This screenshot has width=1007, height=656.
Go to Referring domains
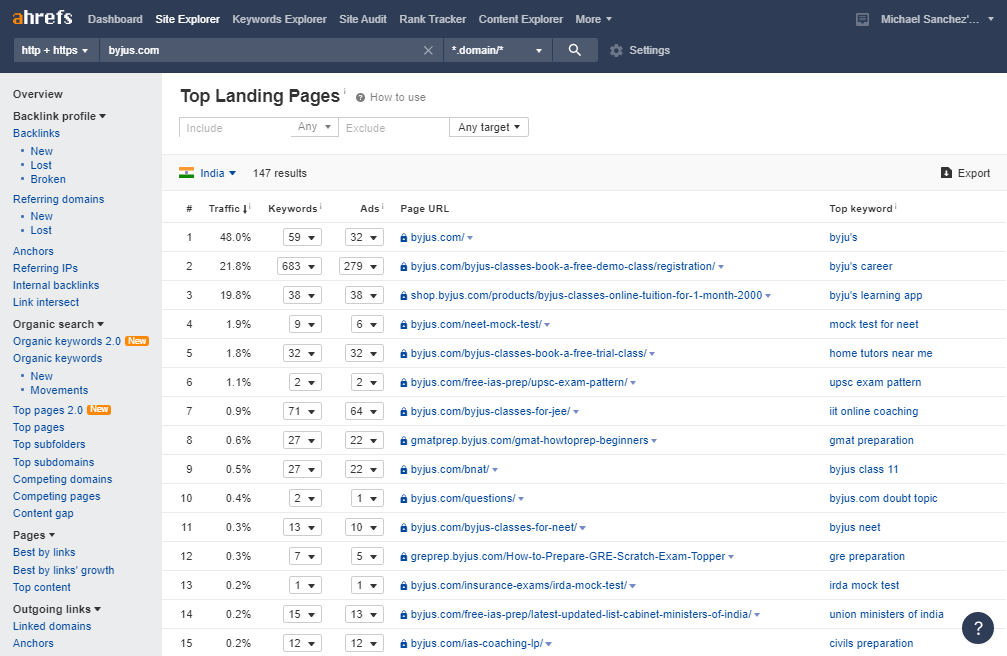[x=58, y=199]
